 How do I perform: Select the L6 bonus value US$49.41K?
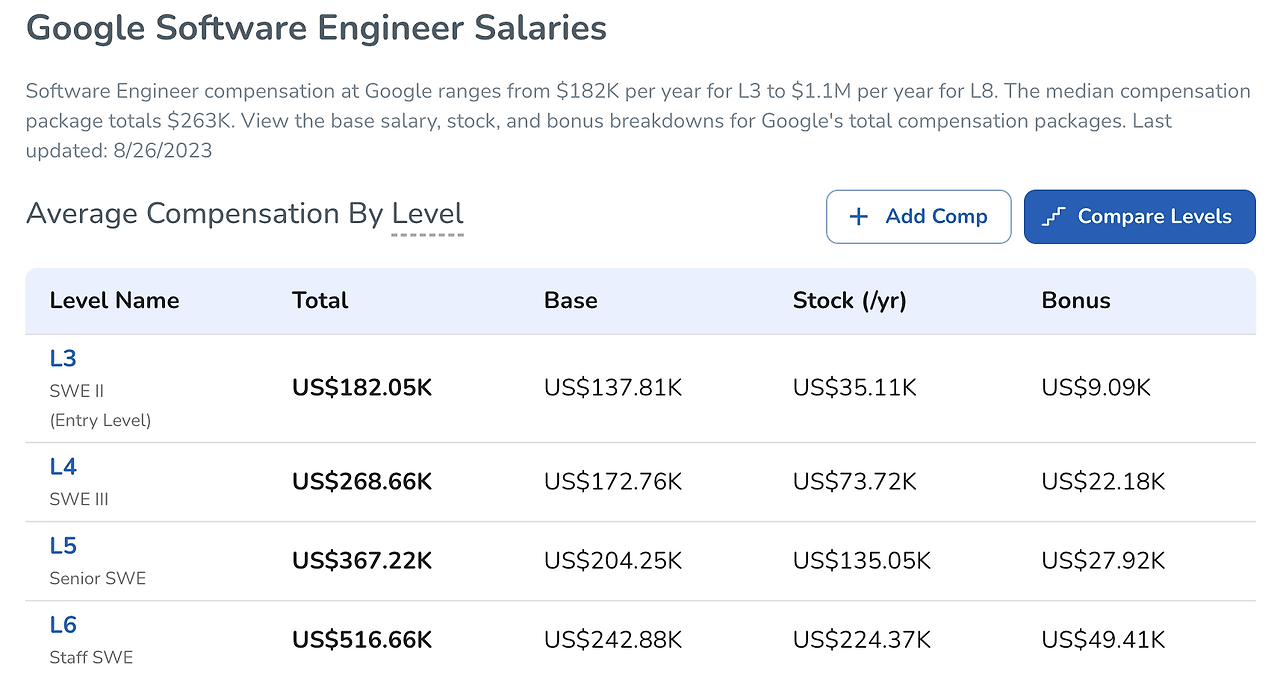pyautogui.click(x=1103, y=640)
